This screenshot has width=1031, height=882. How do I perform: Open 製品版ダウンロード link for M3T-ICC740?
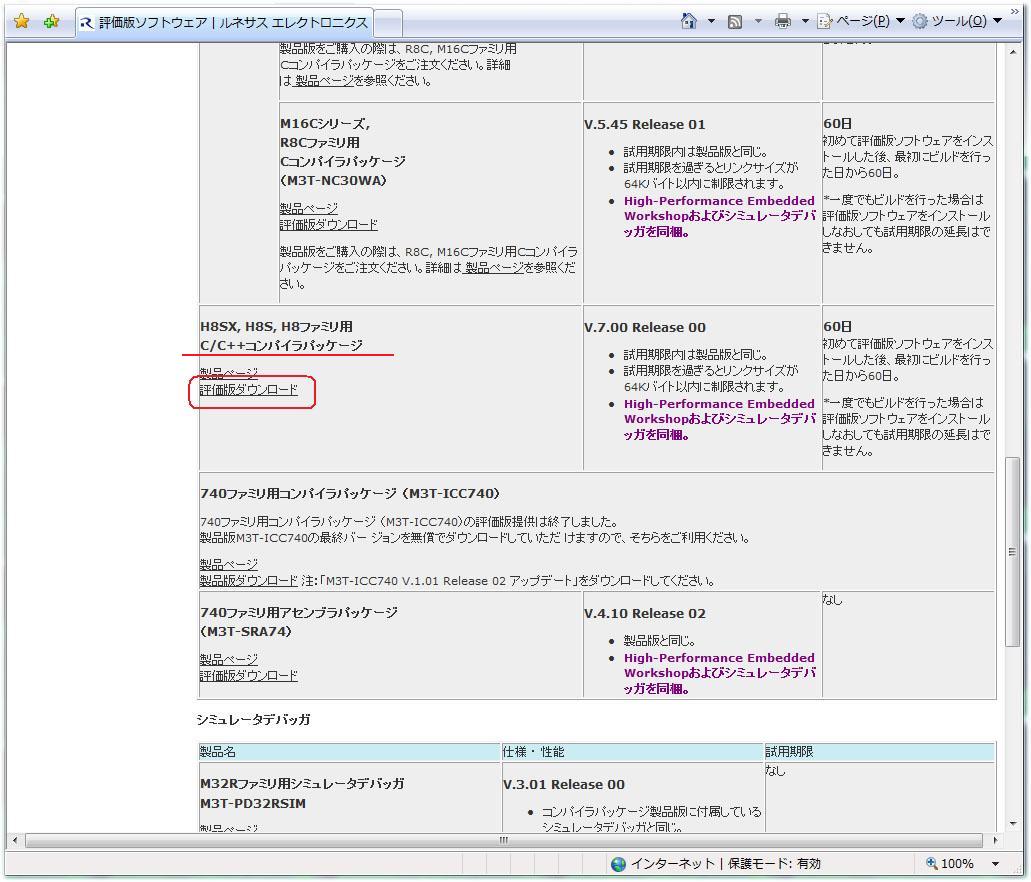(249, 581)
